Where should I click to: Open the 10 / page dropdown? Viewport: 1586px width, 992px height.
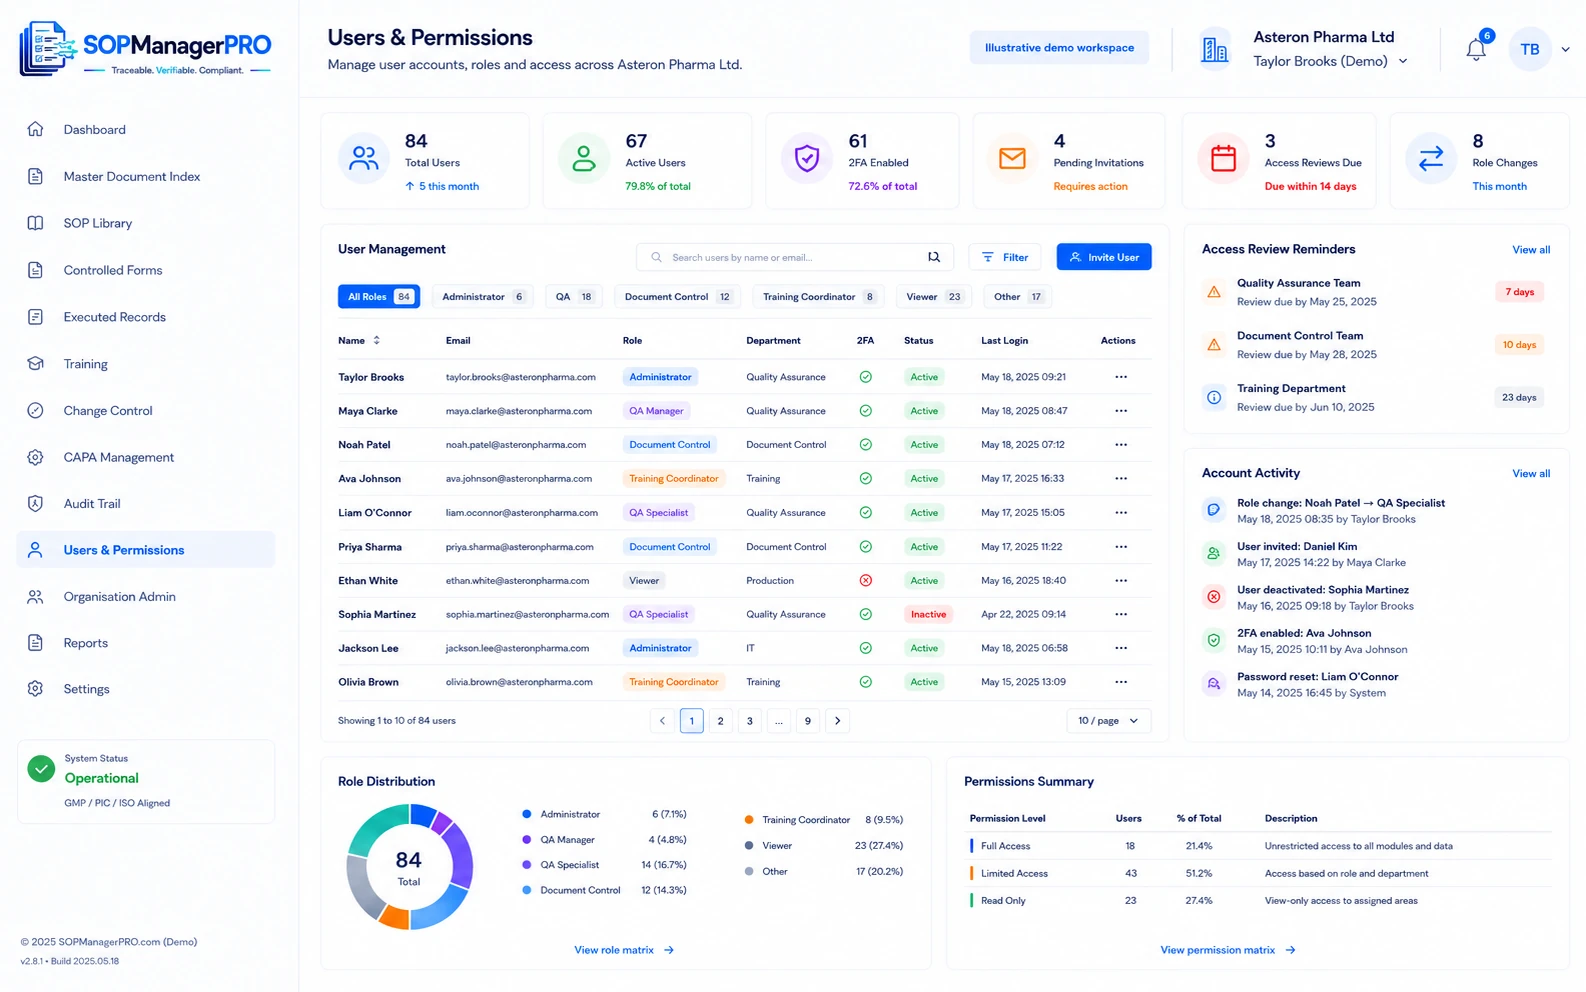[x=1108, y=721]
